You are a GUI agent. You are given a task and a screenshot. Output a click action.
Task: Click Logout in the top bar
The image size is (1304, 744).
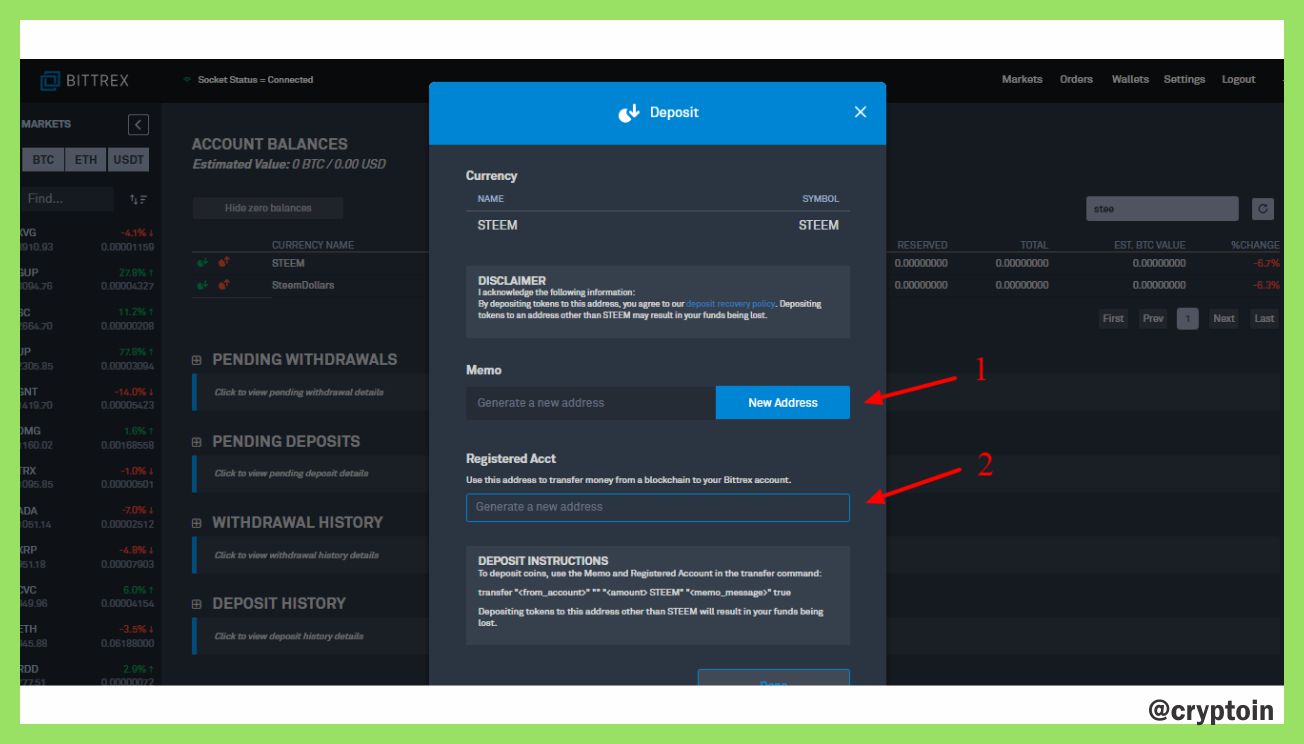pyautogui.click(x=1238, y=80)
